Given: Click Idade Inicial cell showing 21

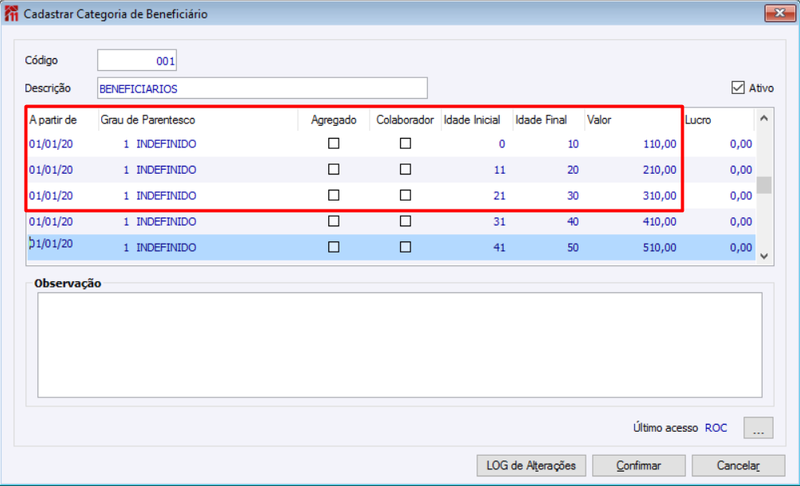Looking at the screenshot, I should [x=499, y=196].
